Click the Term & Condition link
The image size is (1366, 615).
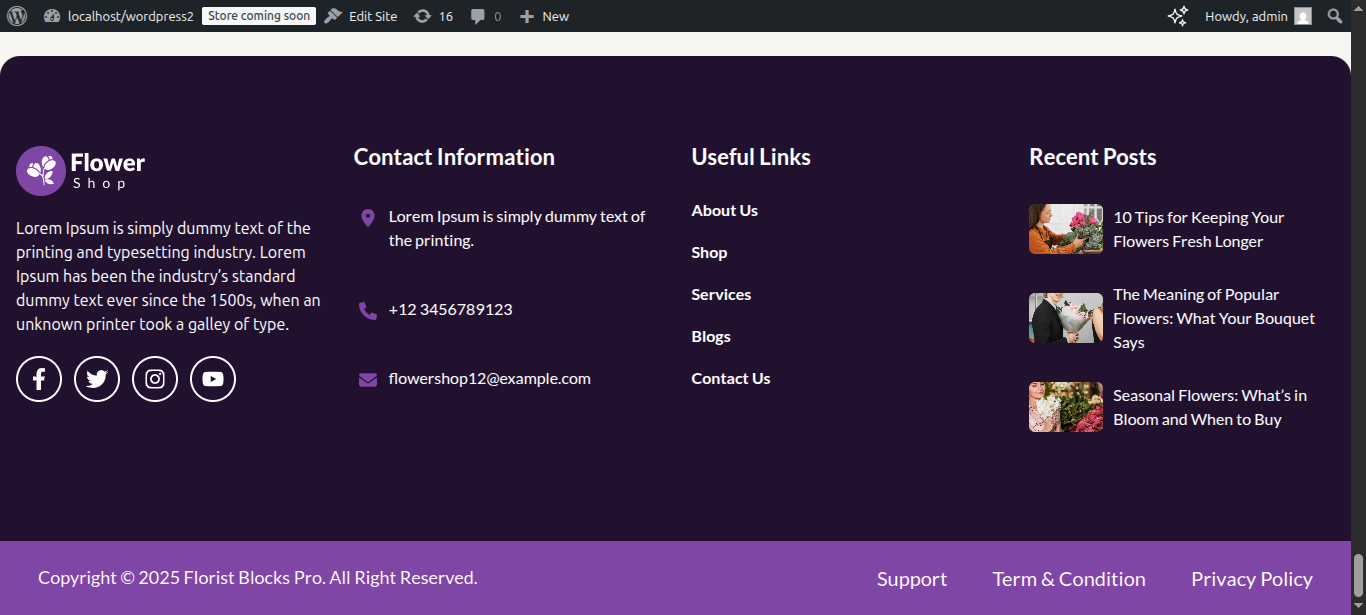1068,579
